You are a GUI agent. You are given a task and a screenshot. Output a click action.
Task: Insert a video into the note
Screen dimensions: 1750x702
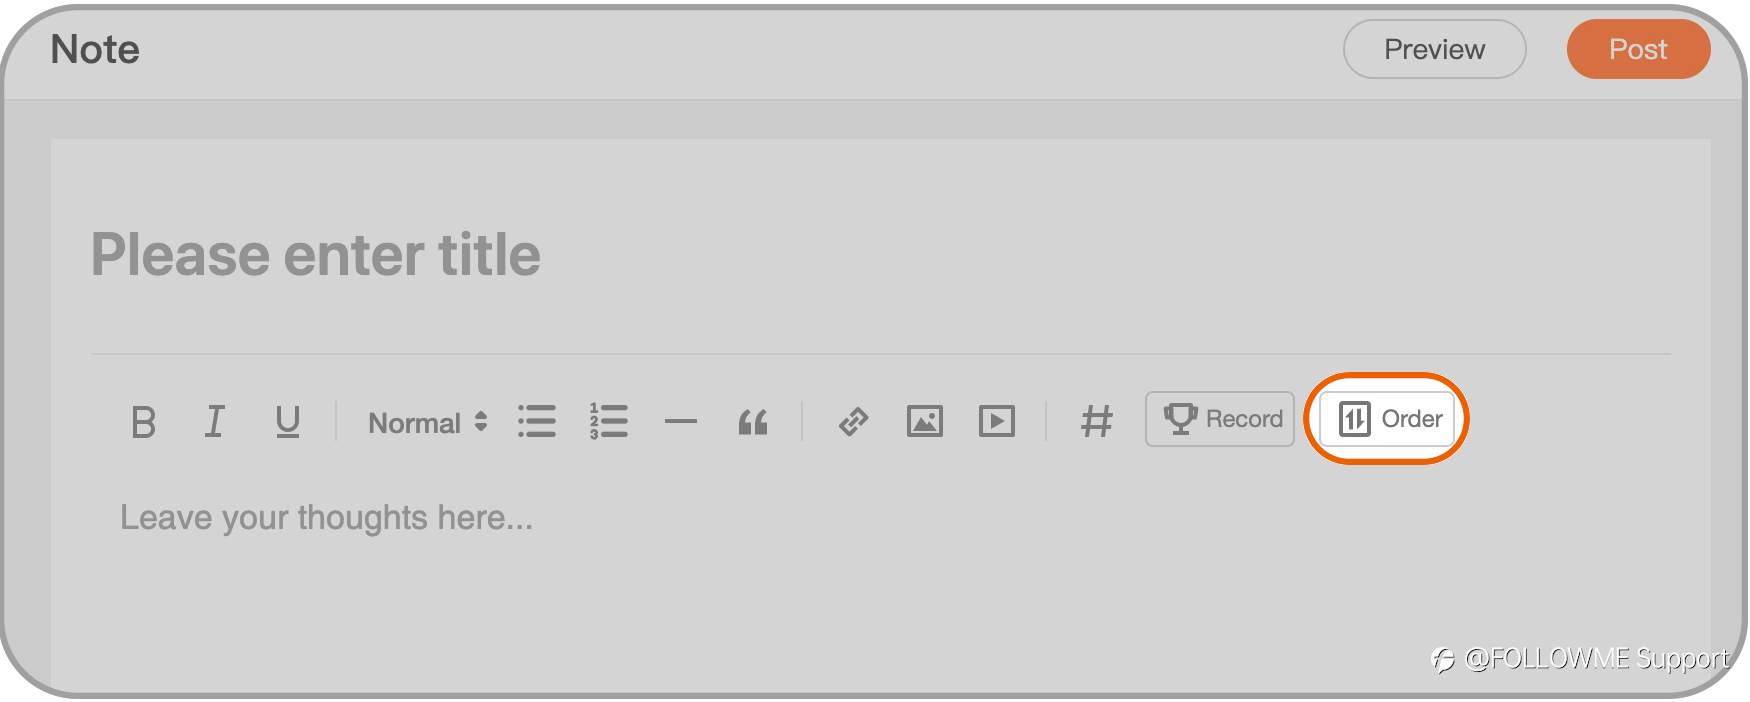997,421
